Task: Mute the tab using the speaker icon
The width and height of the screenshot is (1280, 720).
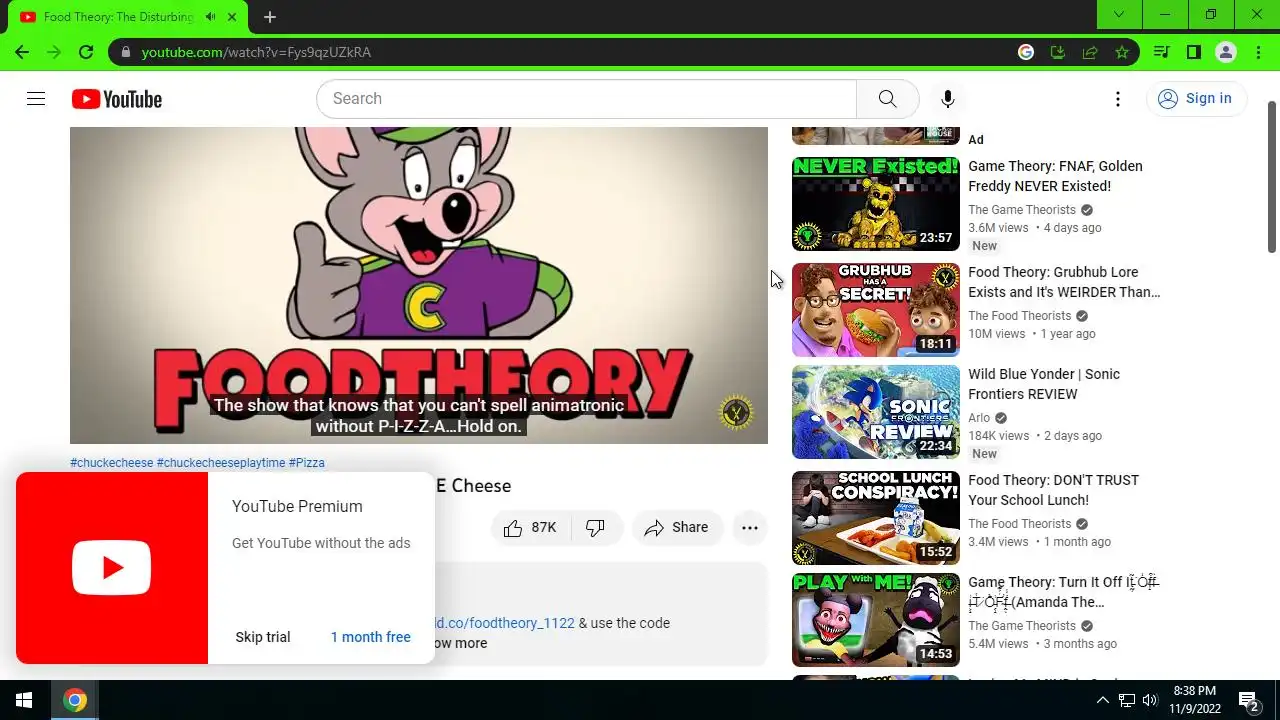Action: (210, 17)
